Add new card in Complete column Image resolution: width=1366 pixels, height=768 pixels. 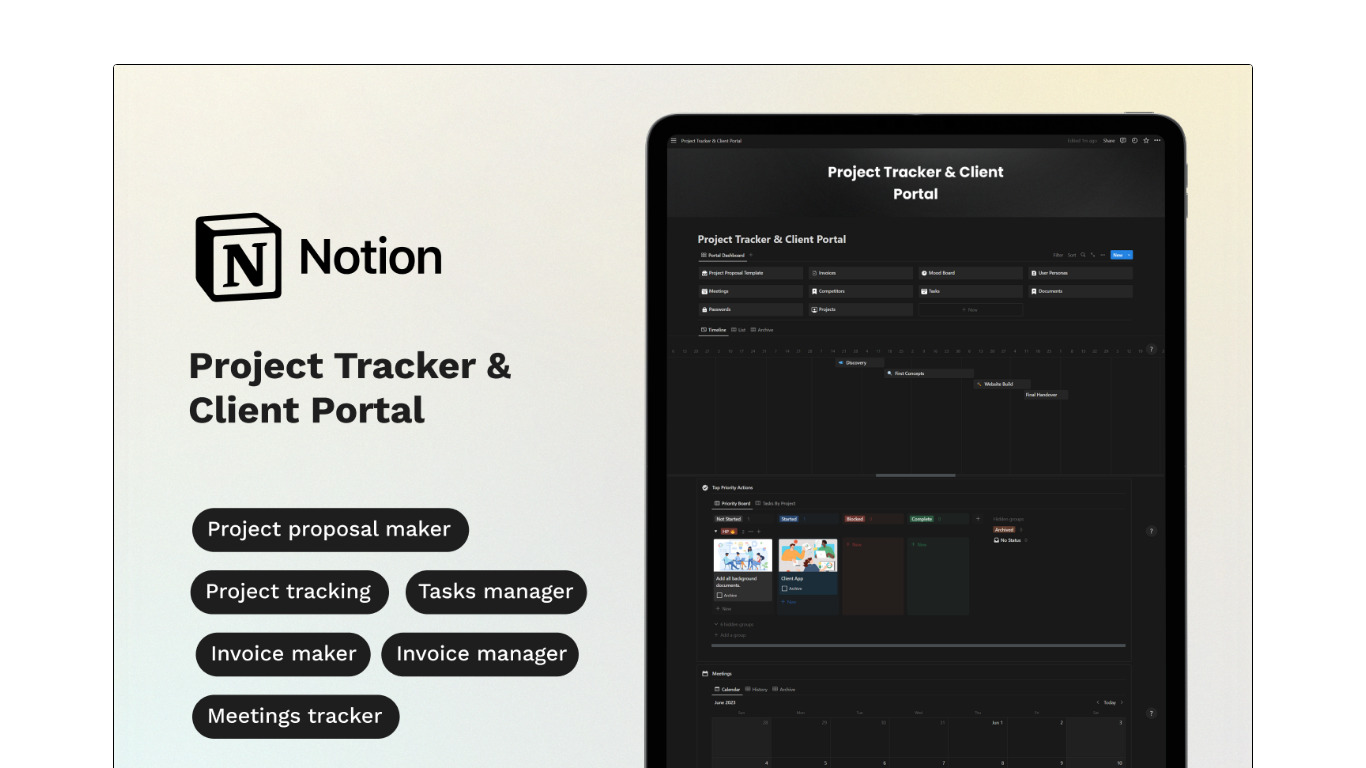click(919, 545)
